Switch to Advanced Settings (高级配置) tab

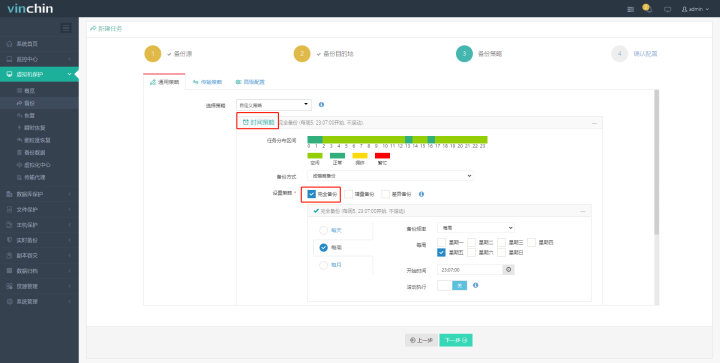pyautogui.click(x=250, y=82)
